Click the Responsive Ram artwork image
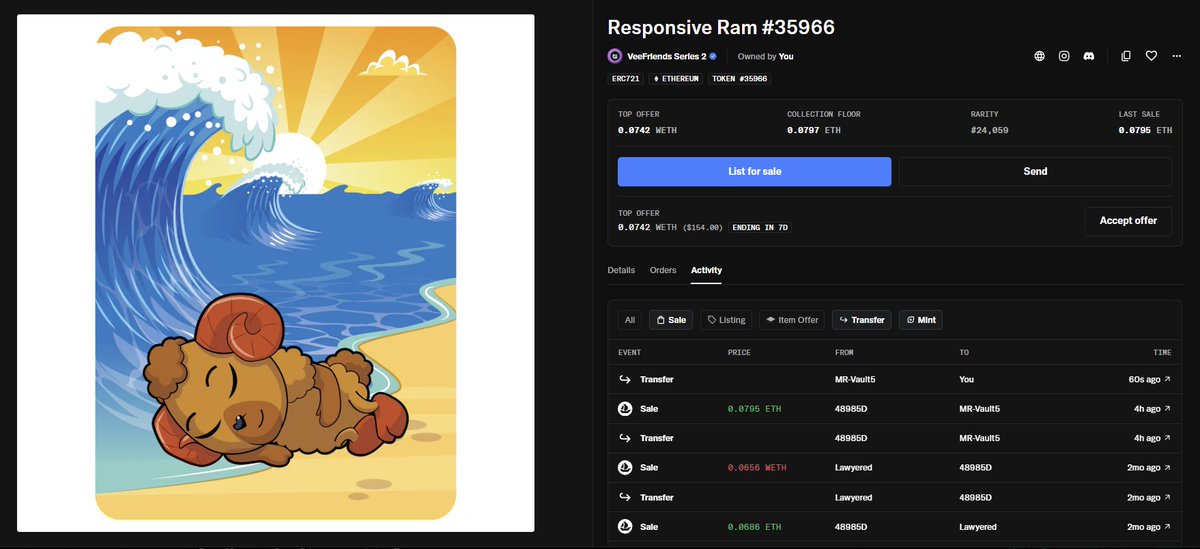The image size is (1200, 549). click(276, 273)
